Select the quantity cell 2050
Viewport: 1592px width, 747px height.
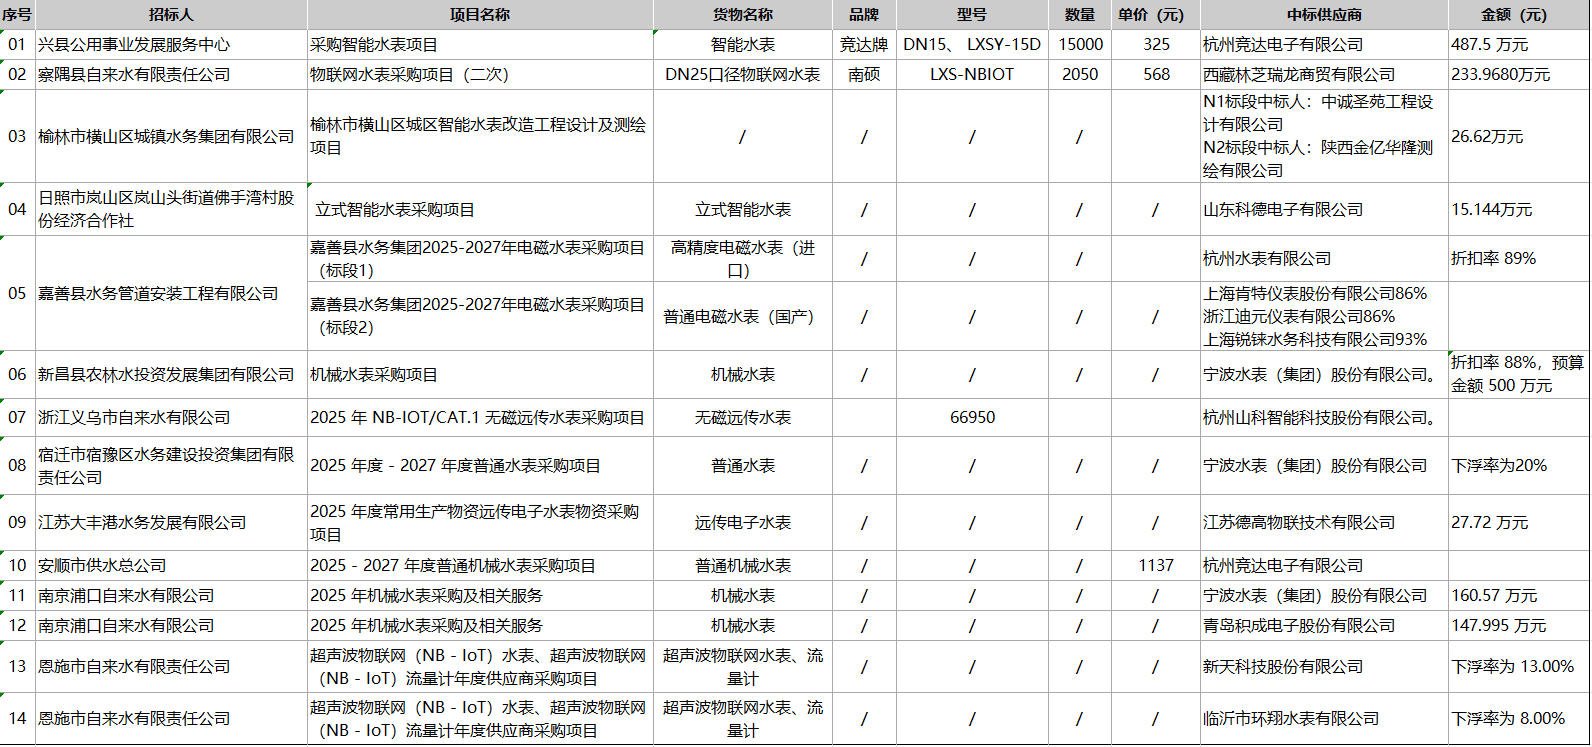pyautogui.click(x=1080, y=75)
